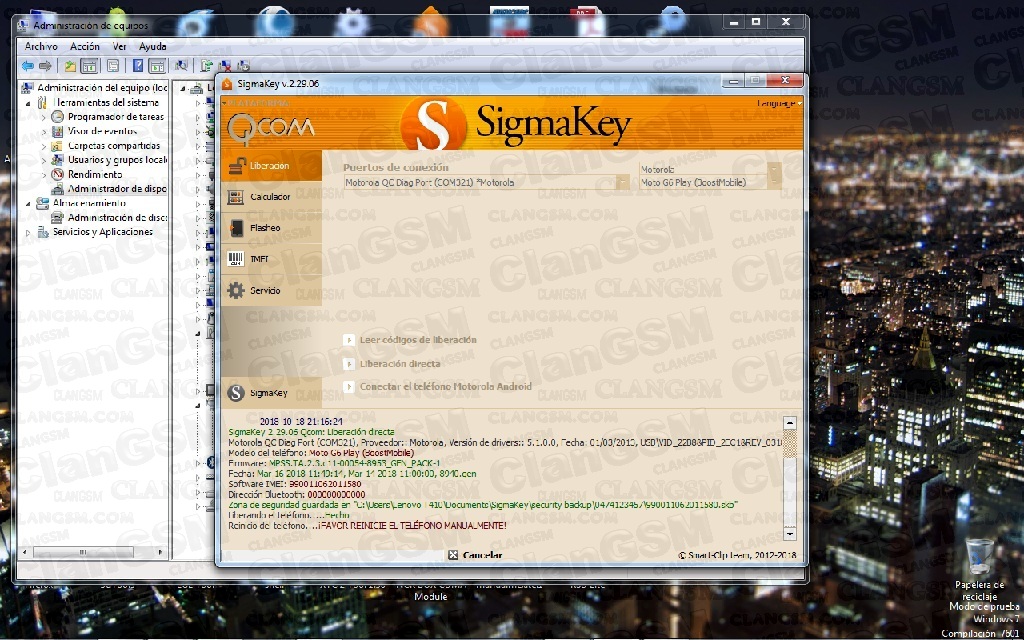Select the SigmaKey item at sidebar bottom
Image resolution: width=1024 pixels, height=640 pixels.
(x=271, y=393)
